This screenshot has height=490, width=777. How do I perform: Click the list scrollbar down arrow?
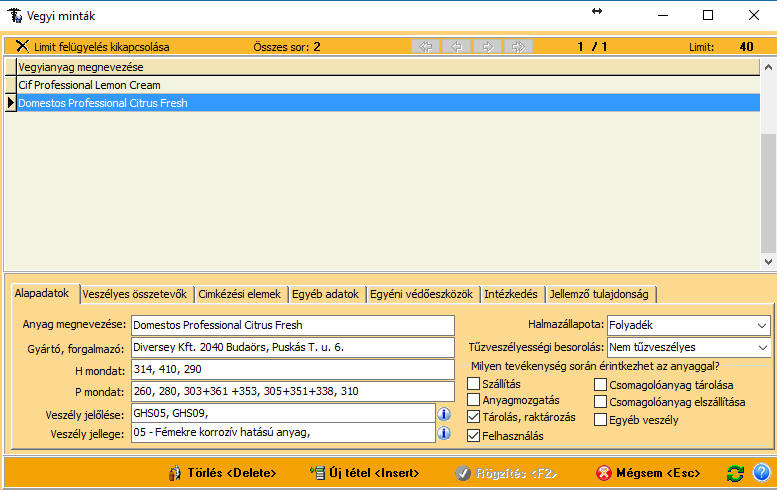768,262
